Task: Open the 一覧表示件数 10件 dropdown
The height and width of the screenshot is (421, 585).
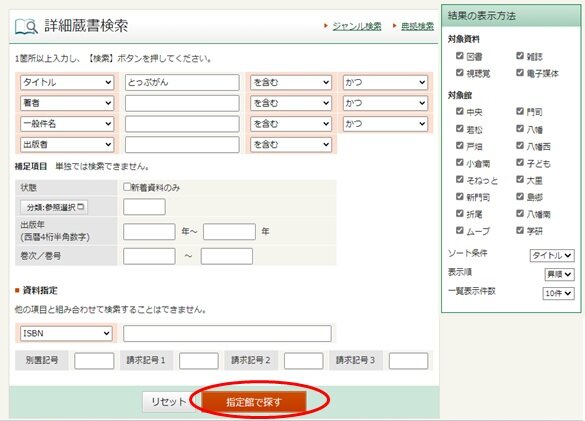Action: click(558, 293)
